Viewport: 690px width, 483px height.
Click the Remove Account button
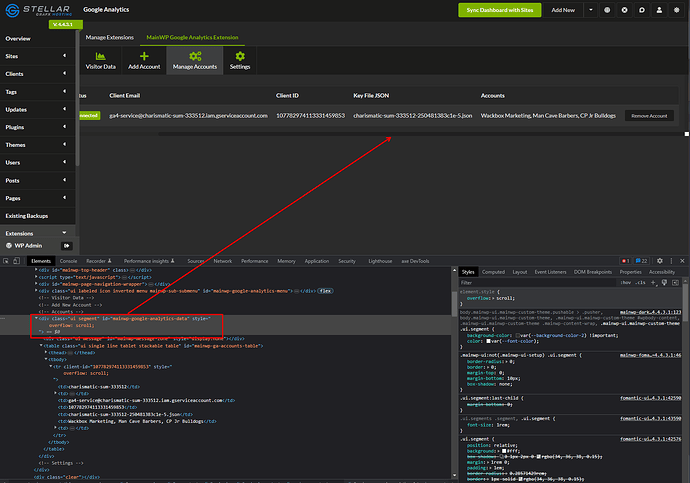click(x=649, y=116)
